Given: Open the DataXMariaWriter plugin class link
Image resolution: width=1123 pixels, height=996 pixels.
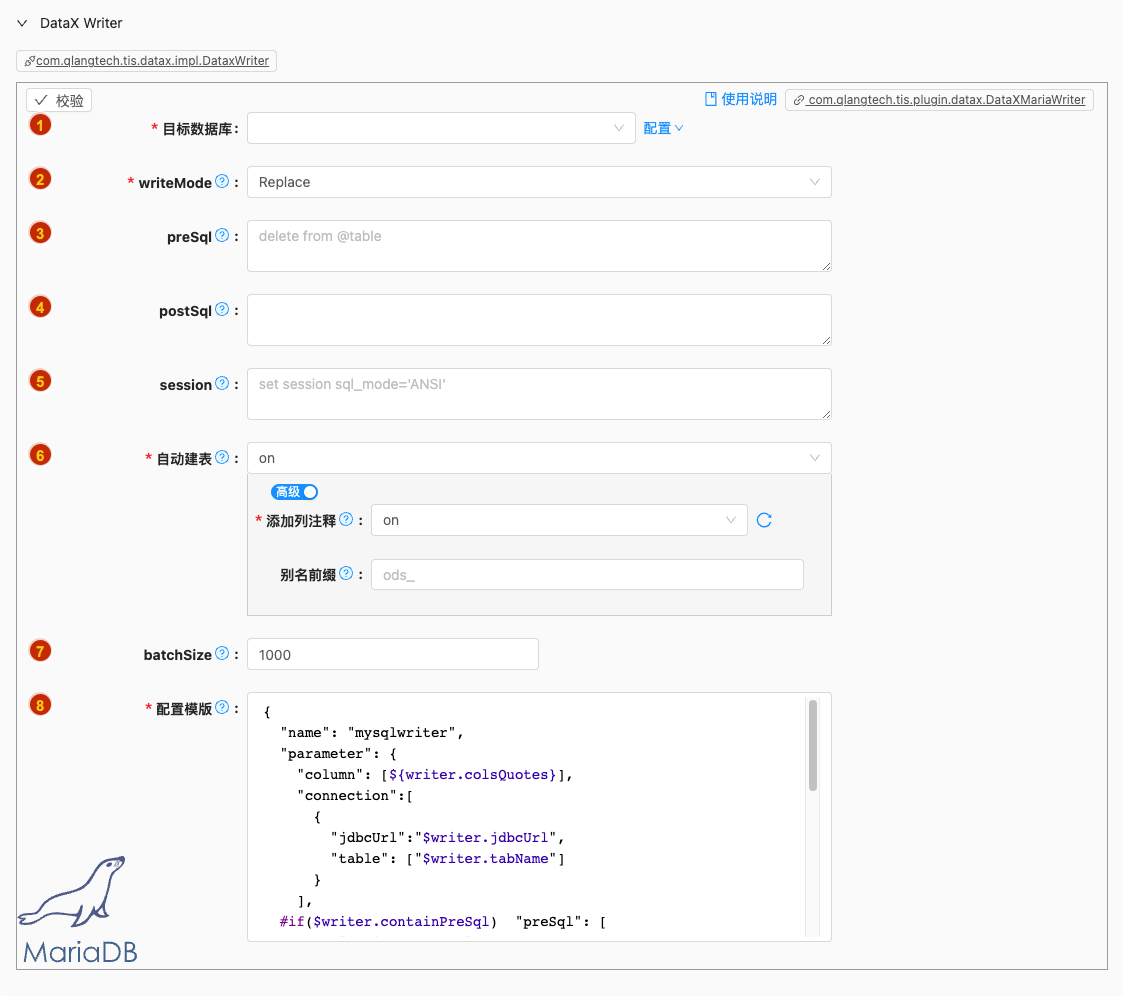Looking at the screenshot, I should (939, 100).
